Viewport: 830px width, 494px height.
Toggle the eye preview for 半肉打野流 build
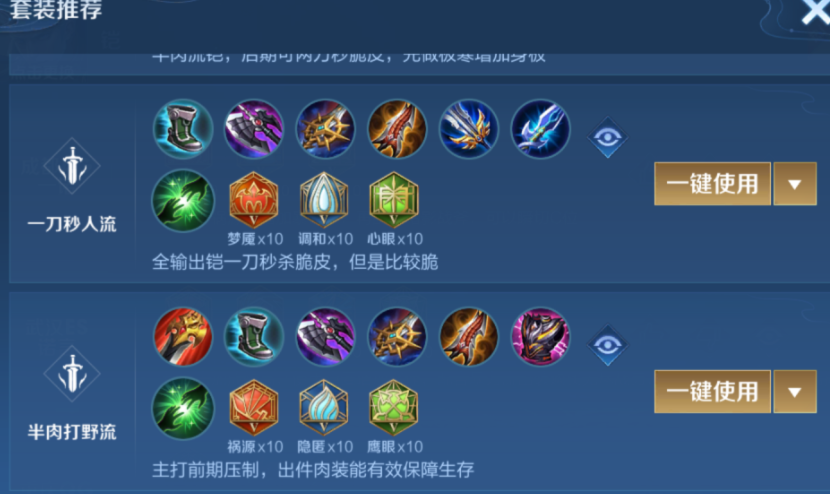click(608, 345)
